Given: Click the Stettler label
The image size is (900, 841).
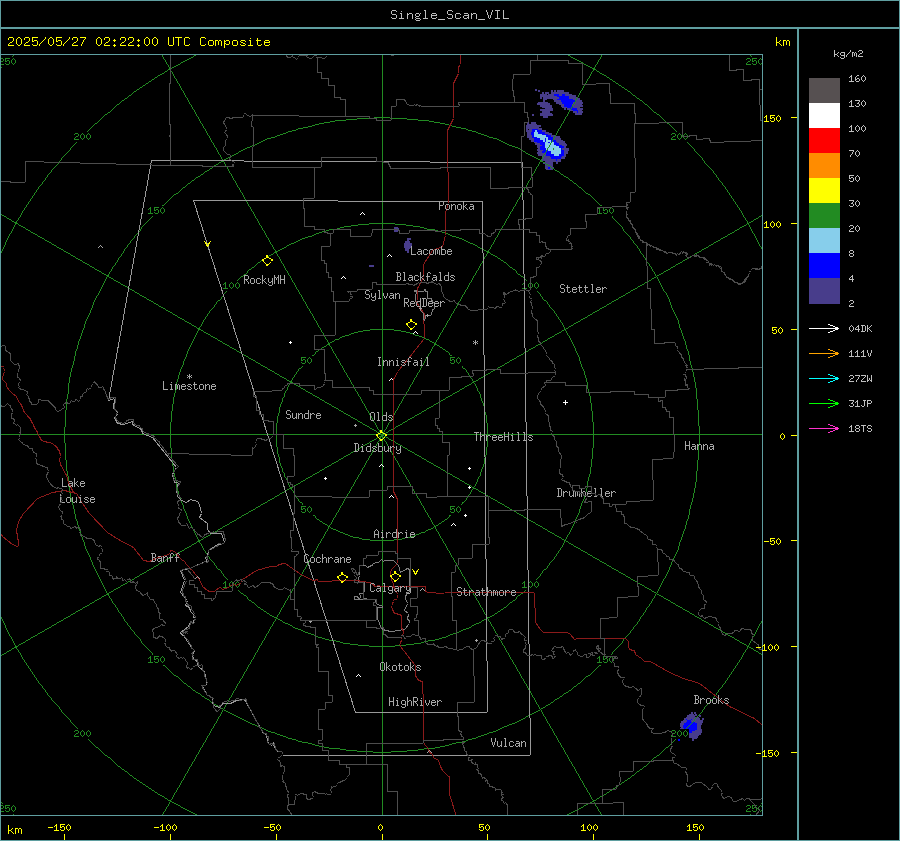Looking at the screenshot, I should tap(583, 289).
